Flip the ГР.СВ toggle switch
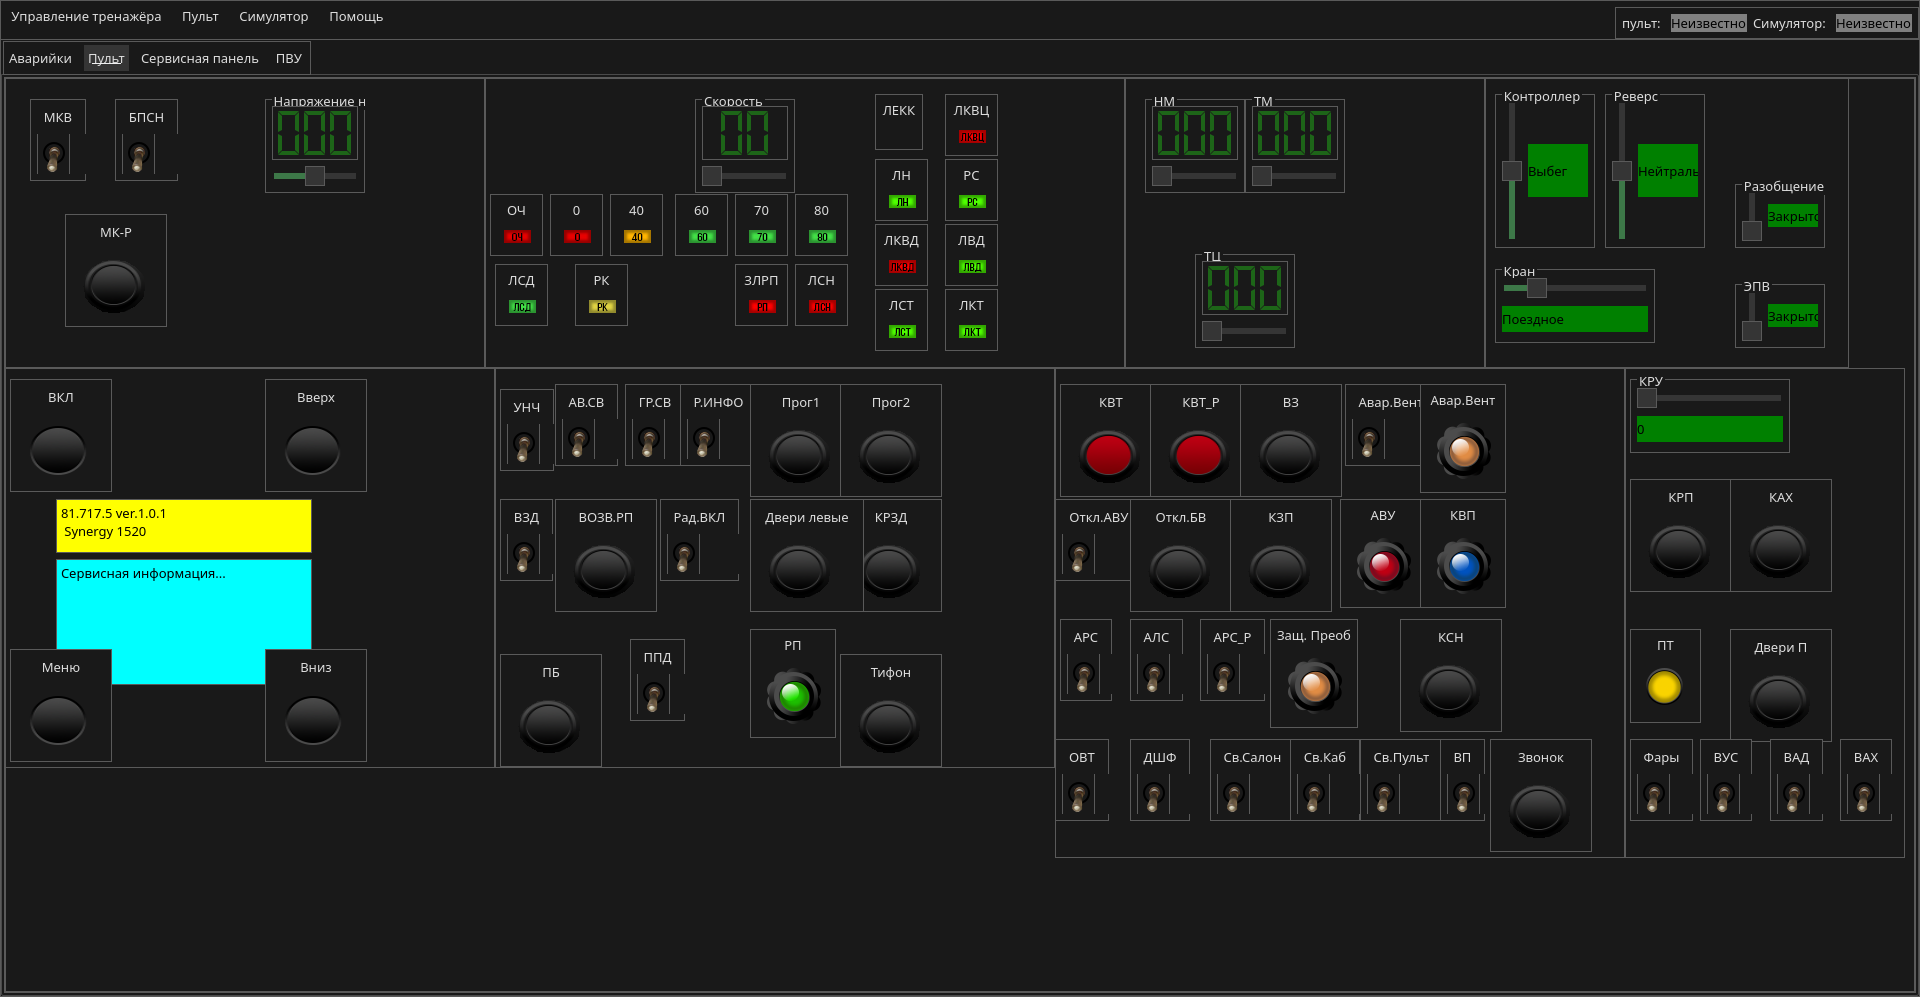Image resolution: width=1920 pixels, height=997 pixels. [649, 440]
